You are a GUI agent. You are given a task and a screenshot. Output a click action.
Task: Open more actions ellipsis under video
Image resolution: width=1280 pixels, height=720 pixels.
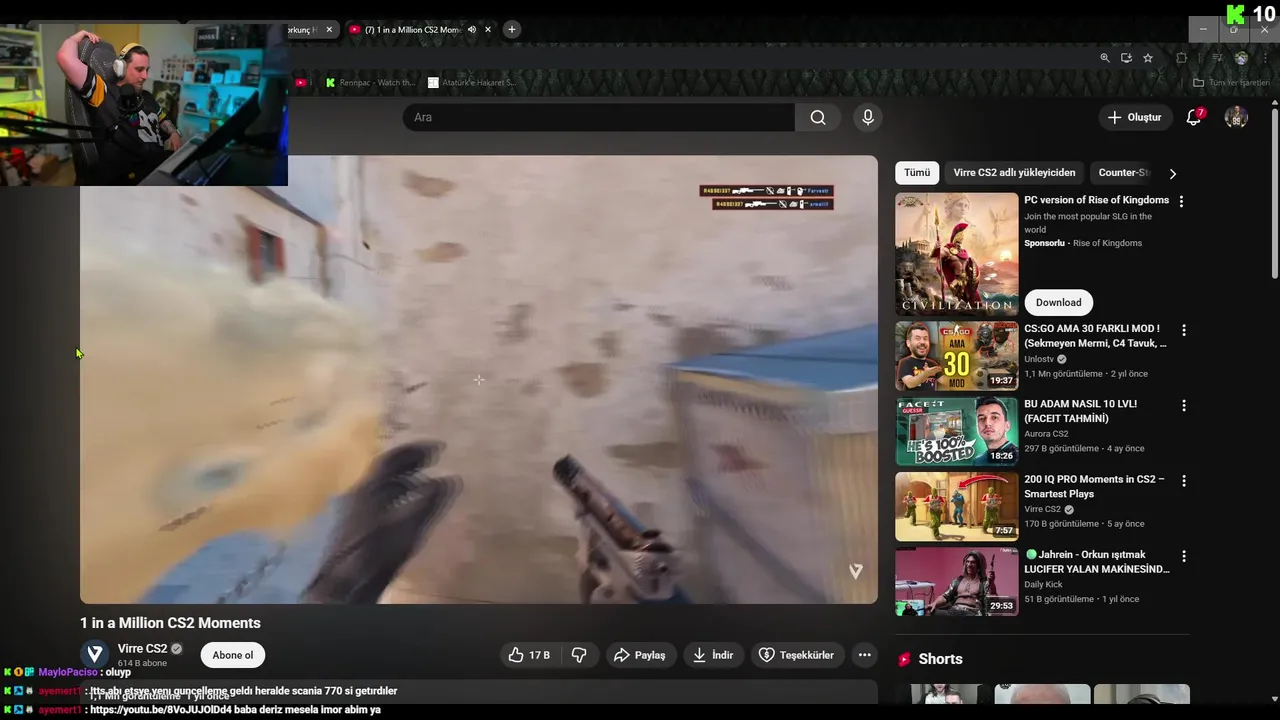point(865,655)
